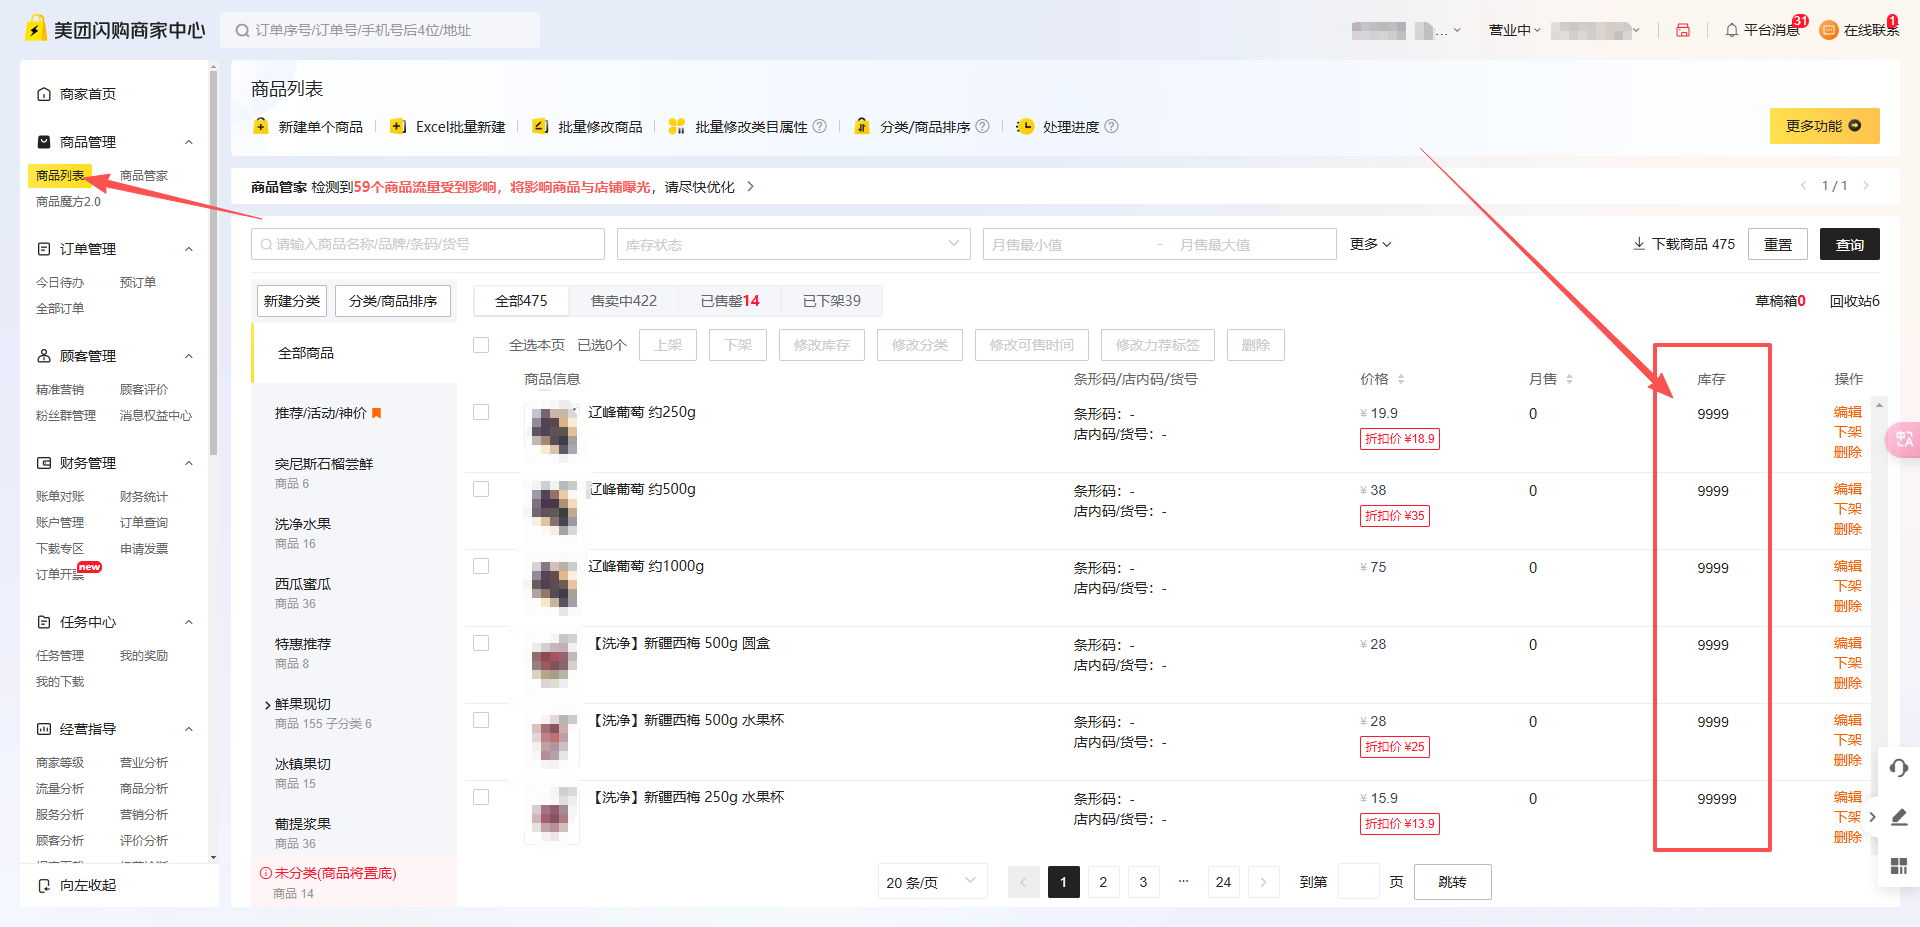Open the apps grid icon at bottom right

(x=1899, y=866)
